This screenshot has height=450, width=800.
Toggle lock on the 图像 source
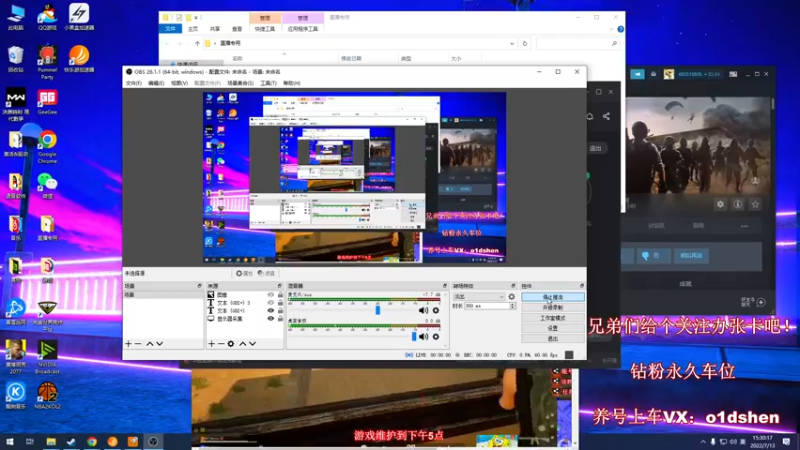(280, 295)
